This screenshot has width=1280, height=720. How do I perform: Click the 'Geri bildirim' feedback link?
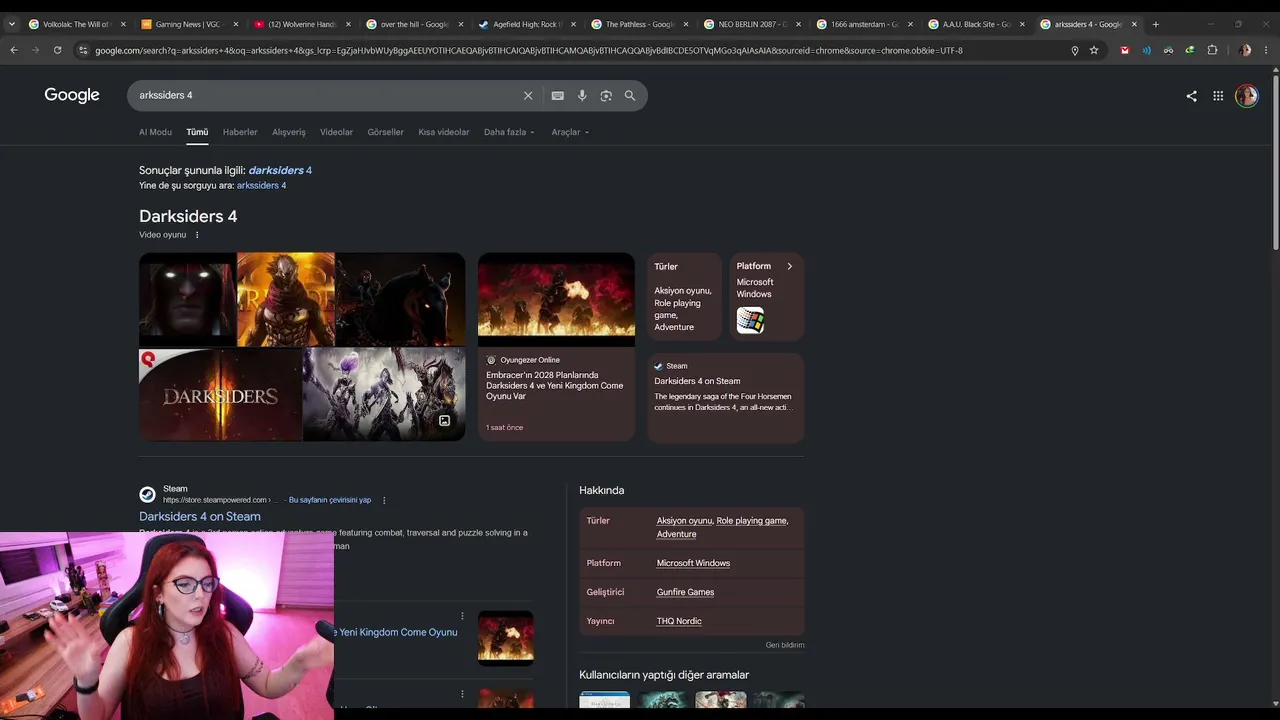(x=785, y=645)
